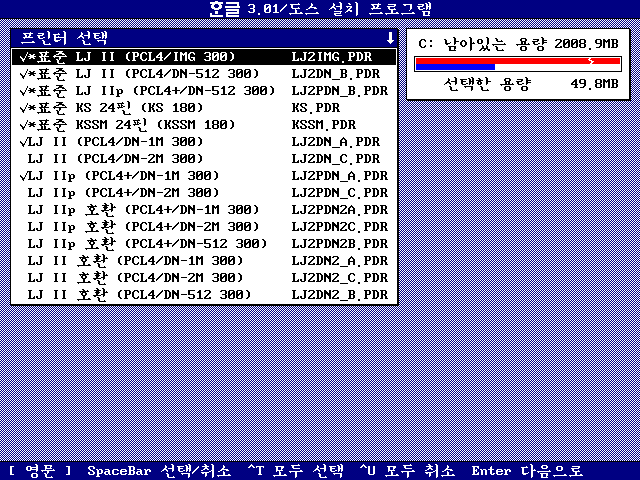Click file name LJ2IMG.PDR
The width and height of the screenshot is (640, 480).
[331, 57]
